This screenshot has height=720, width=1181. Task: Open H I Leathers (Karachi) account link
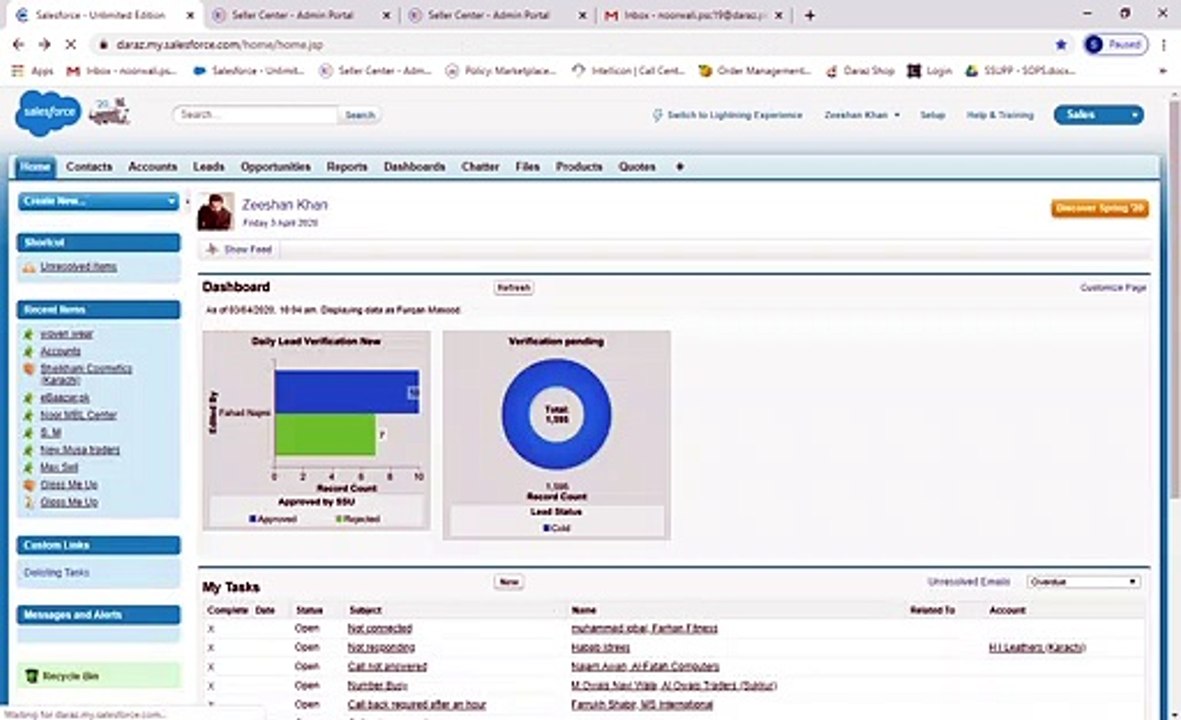1037,648
